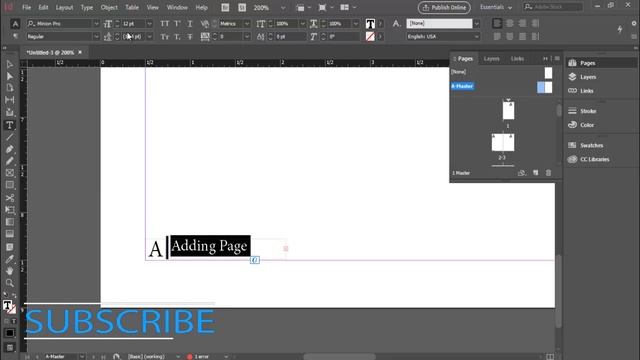Image resolution: width=640 pixels, height=360 pixels.
Task: Open the Type menu
Action: coord(87,7)
